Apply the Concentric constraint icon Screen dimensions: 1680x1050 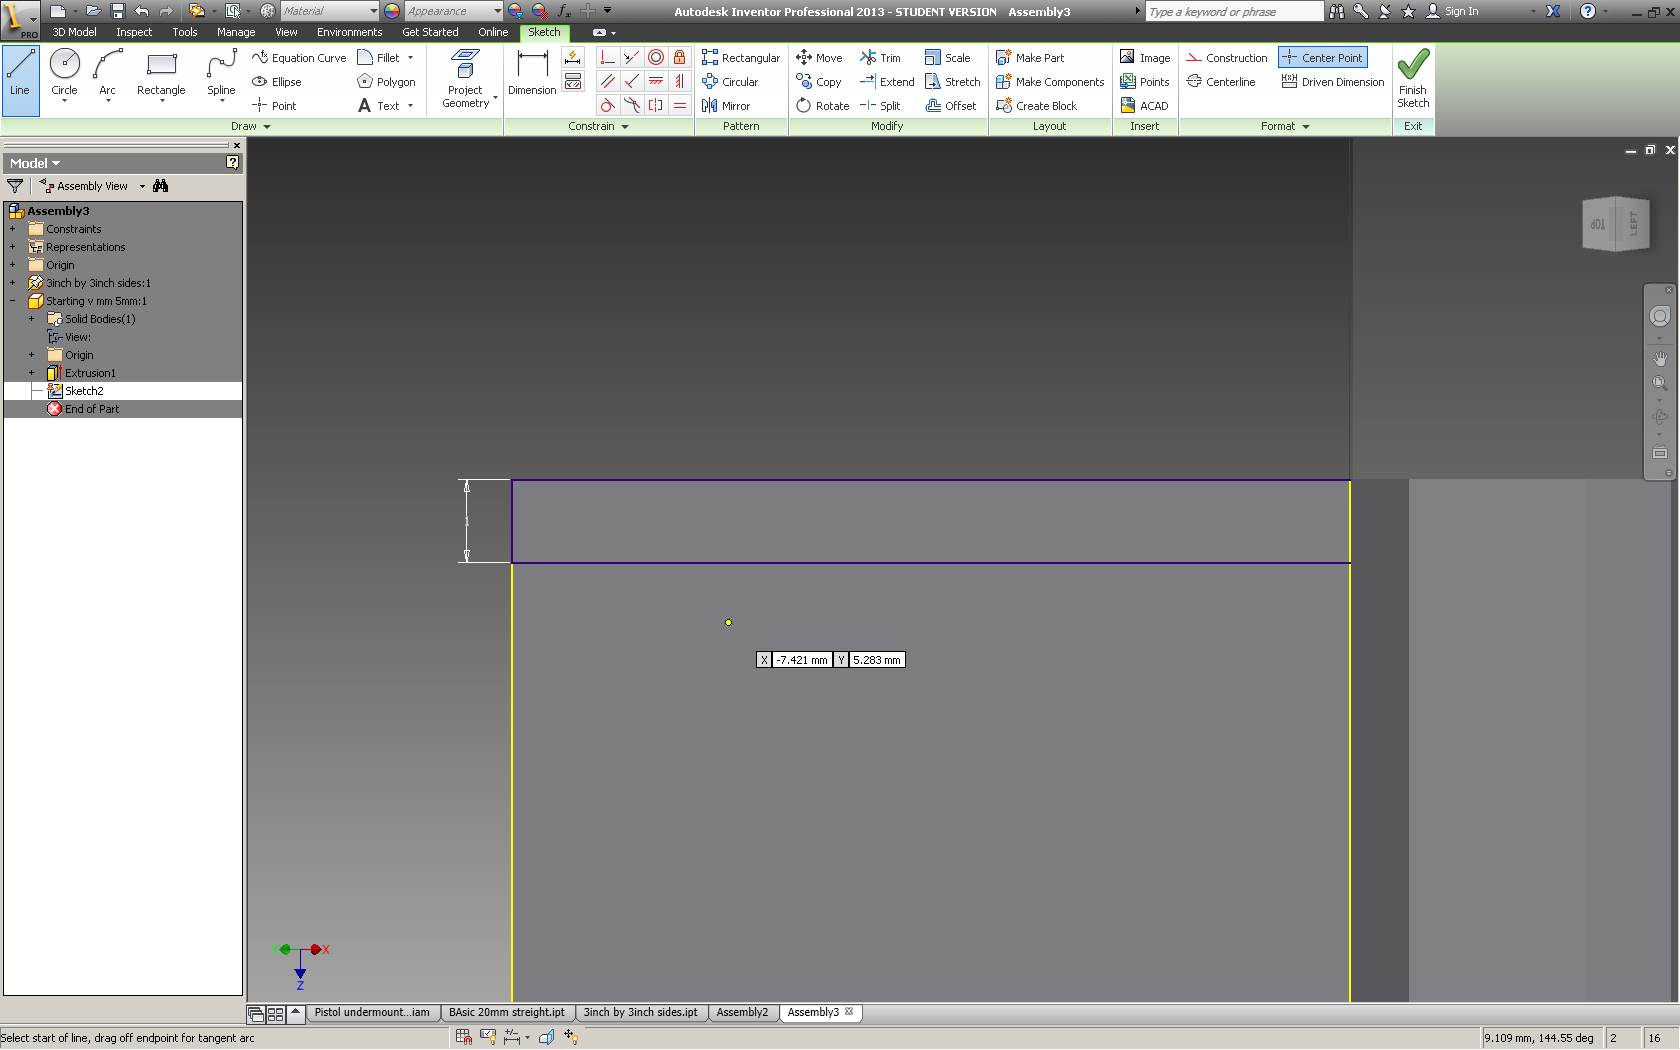point(656,58)
